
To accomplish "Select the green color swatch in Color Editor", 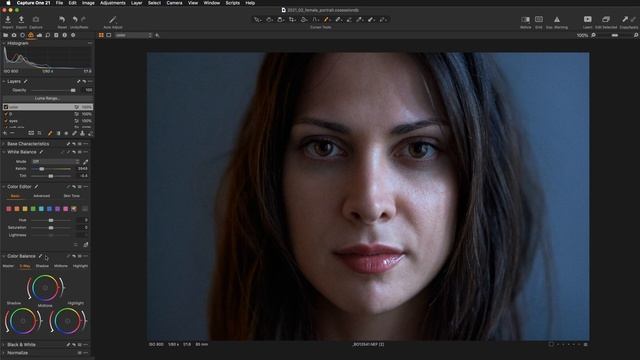I will pos(33,209).
